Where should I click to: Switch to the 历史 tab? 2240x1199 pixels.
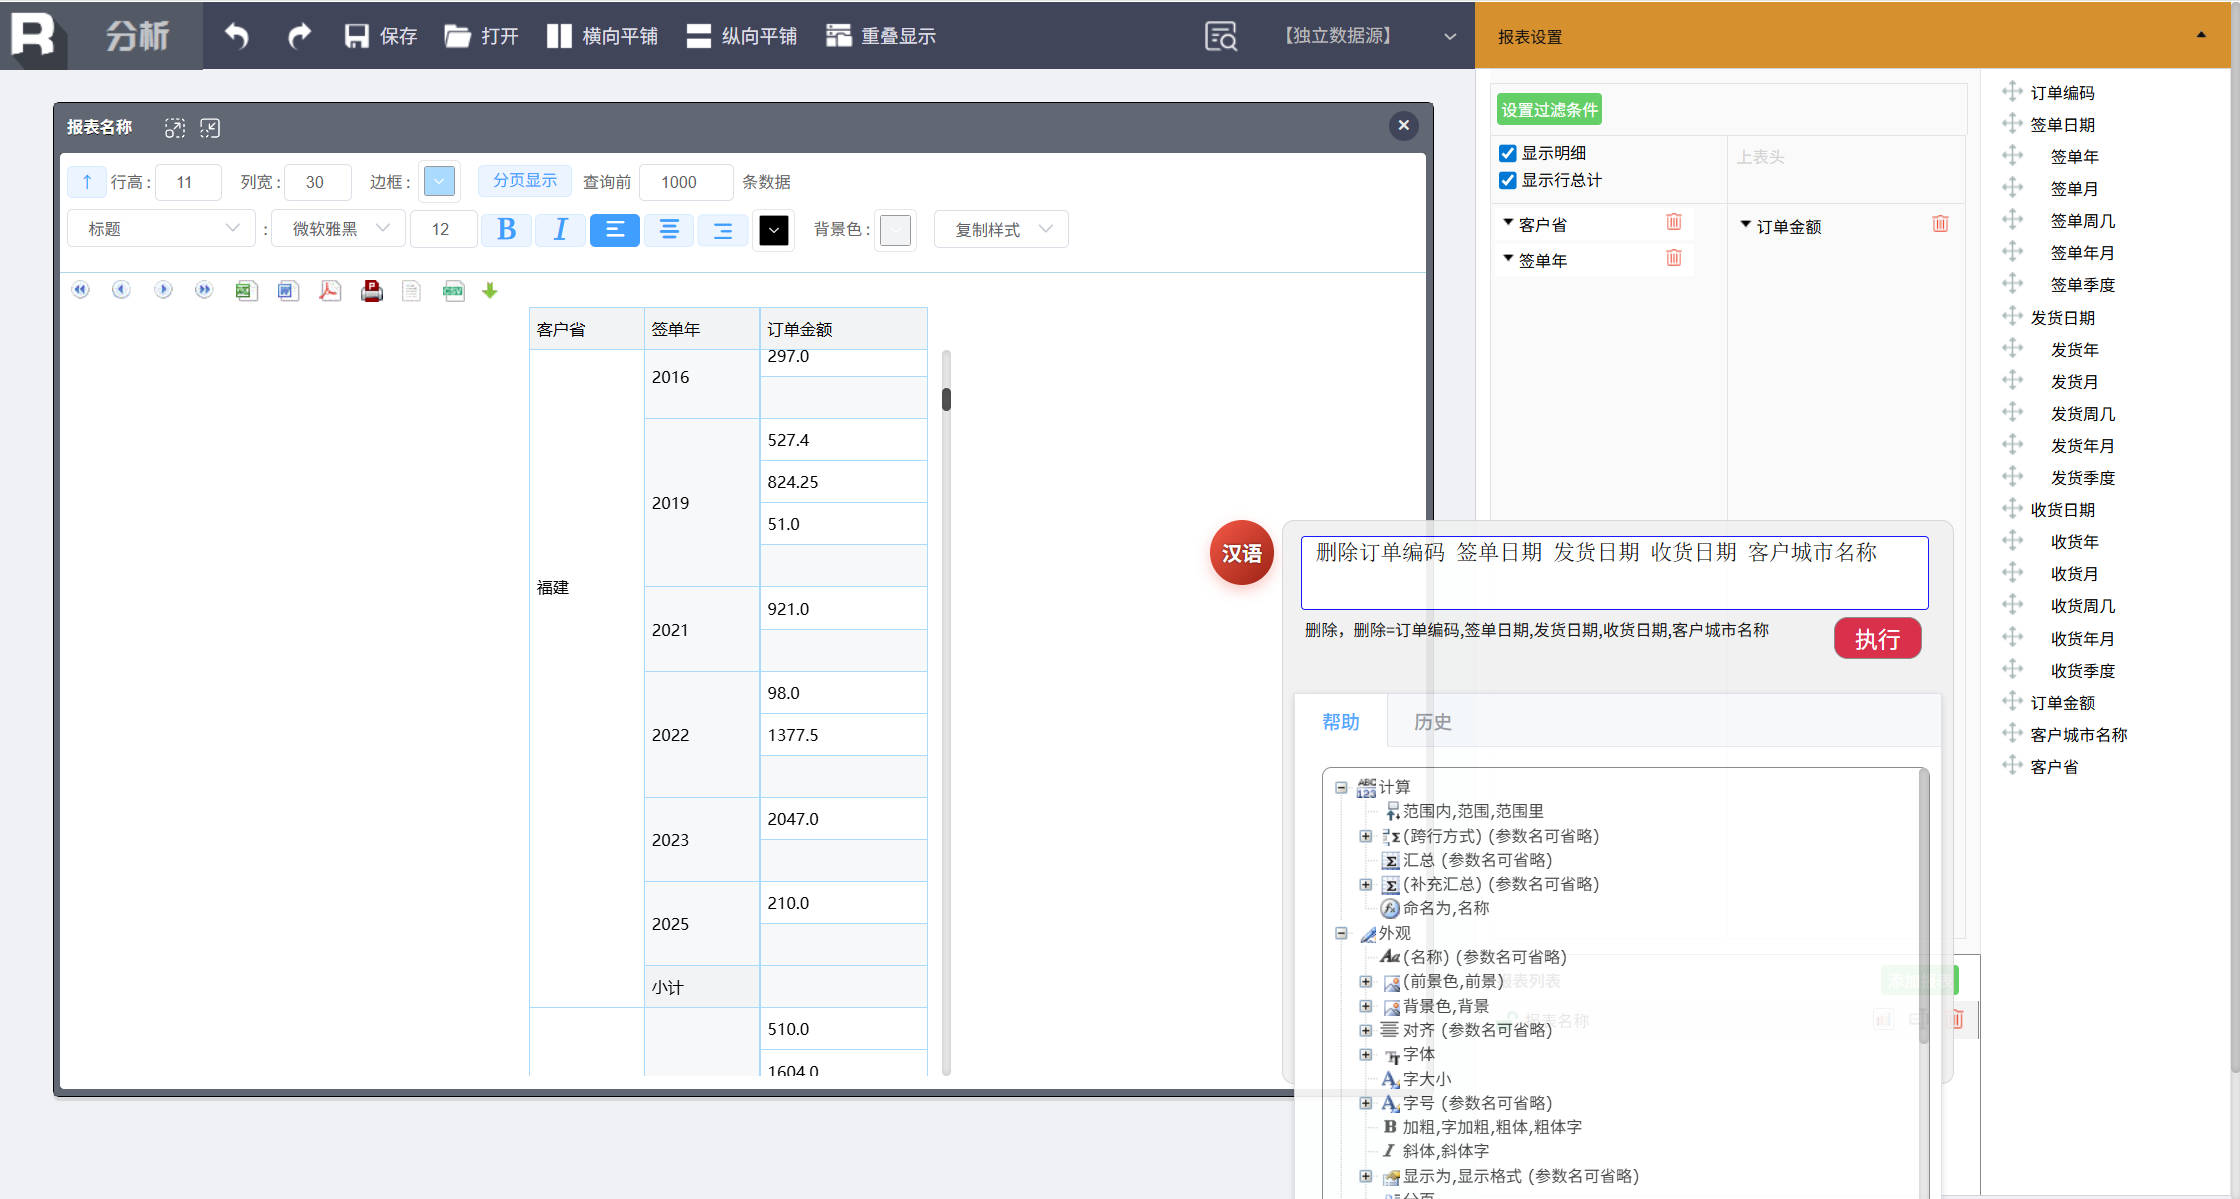[1432, 722]
